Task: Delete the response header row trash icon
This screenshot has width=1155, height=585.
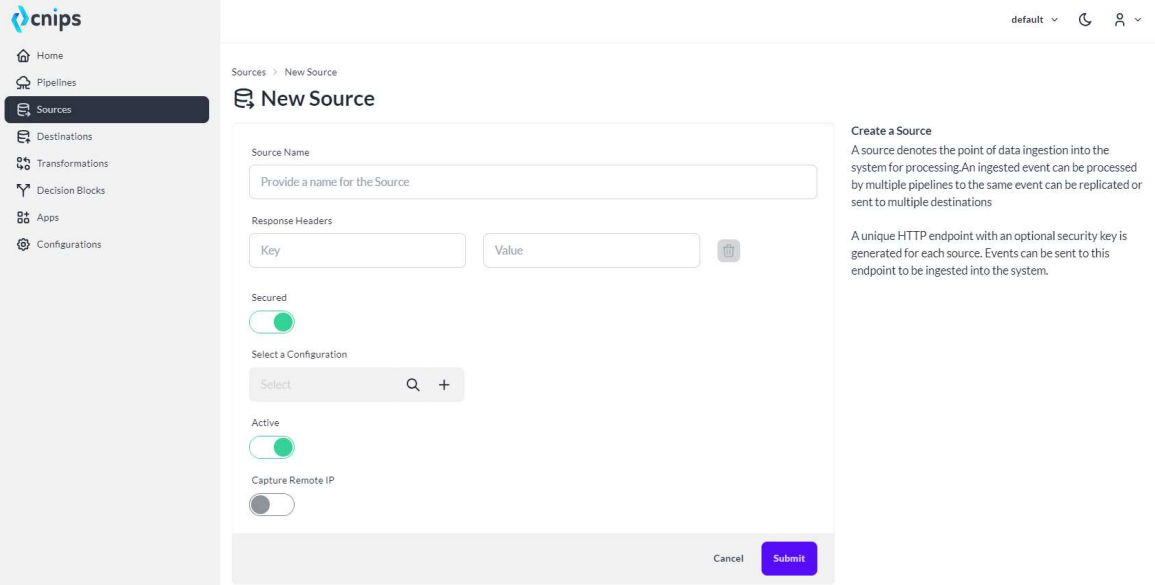Action: click(x=729, y=251)
